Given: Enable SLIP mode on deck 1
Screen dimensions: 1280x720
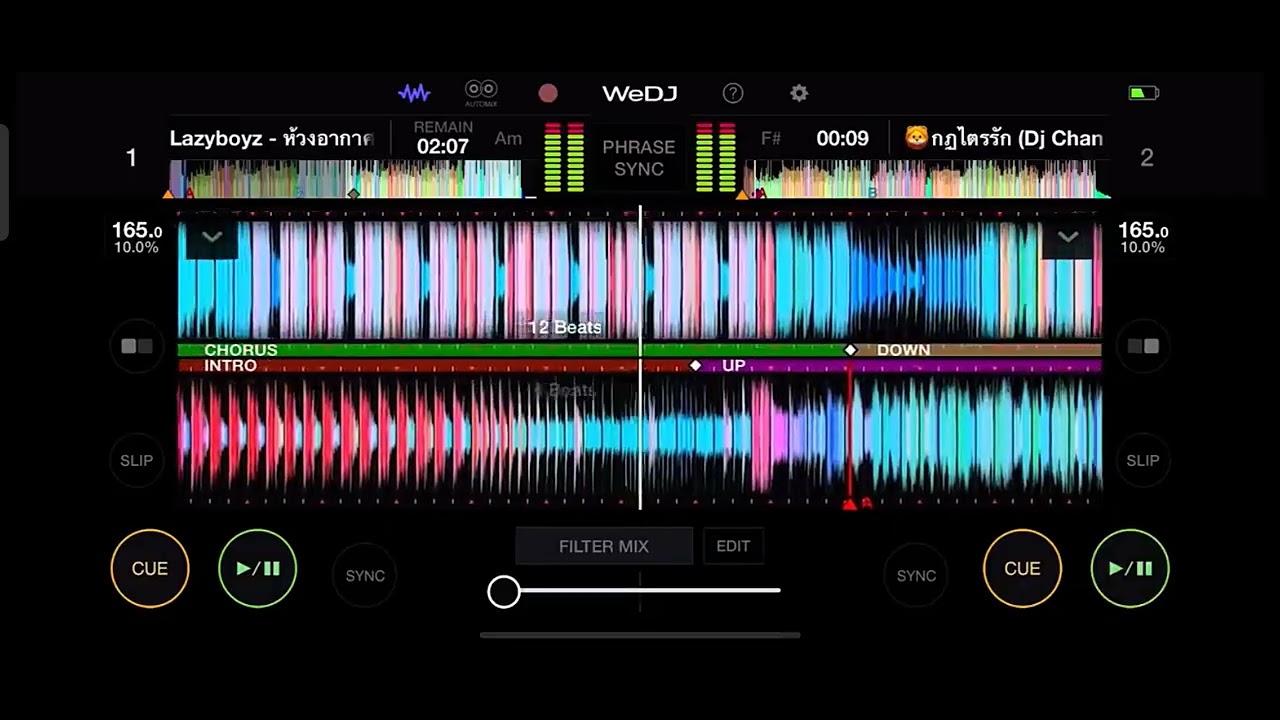Looking at the screenshot, I should tap(137, 460).
